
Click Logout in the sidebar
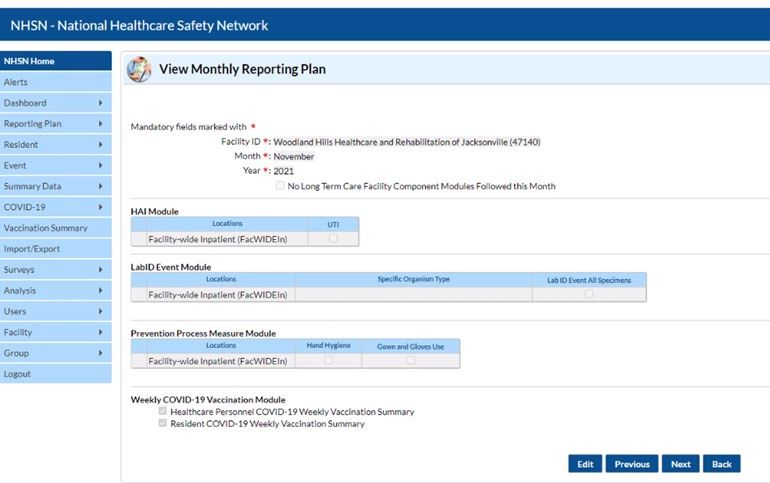(55, 374)
